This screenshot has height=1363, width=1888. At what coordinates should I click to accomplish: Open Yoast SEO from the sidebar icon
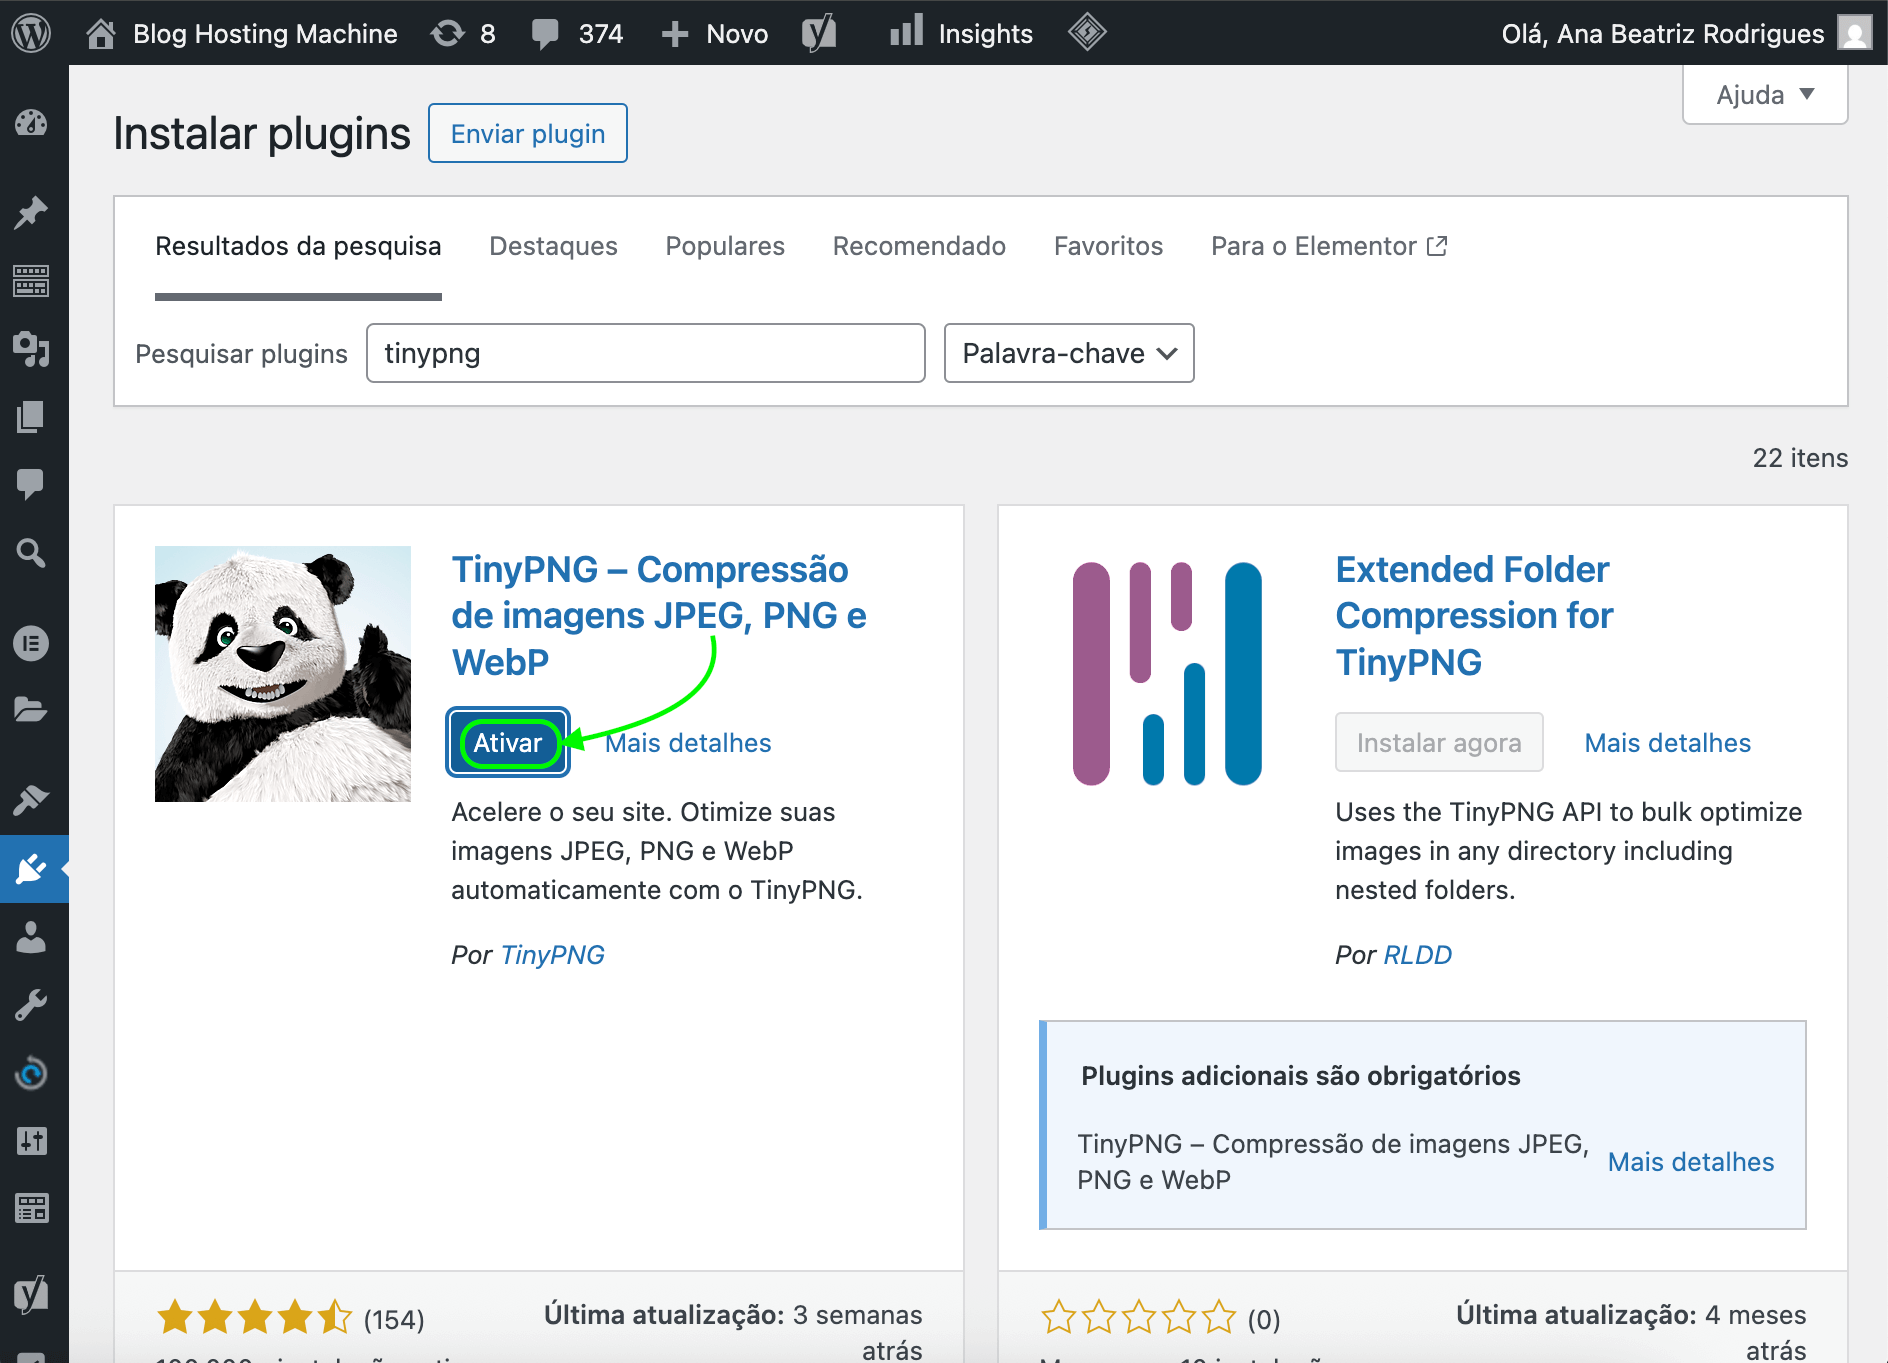[x=31, y=1295]
